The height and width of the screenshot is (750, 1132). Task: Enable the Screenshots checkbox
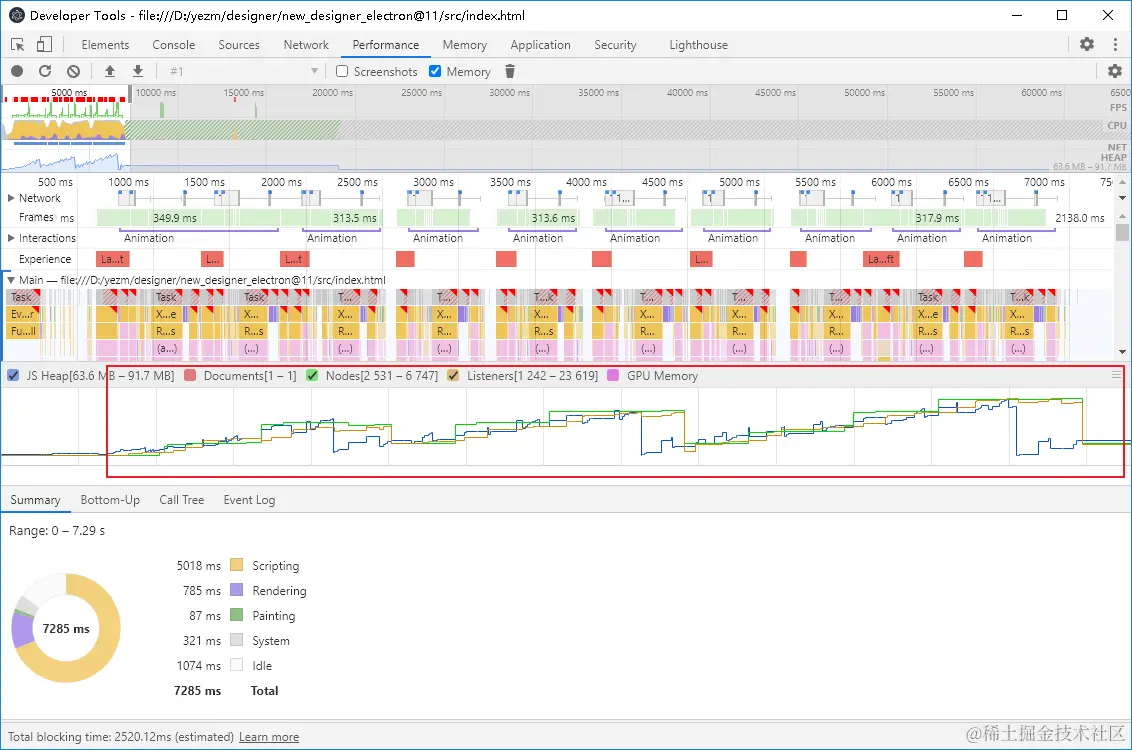342,72
